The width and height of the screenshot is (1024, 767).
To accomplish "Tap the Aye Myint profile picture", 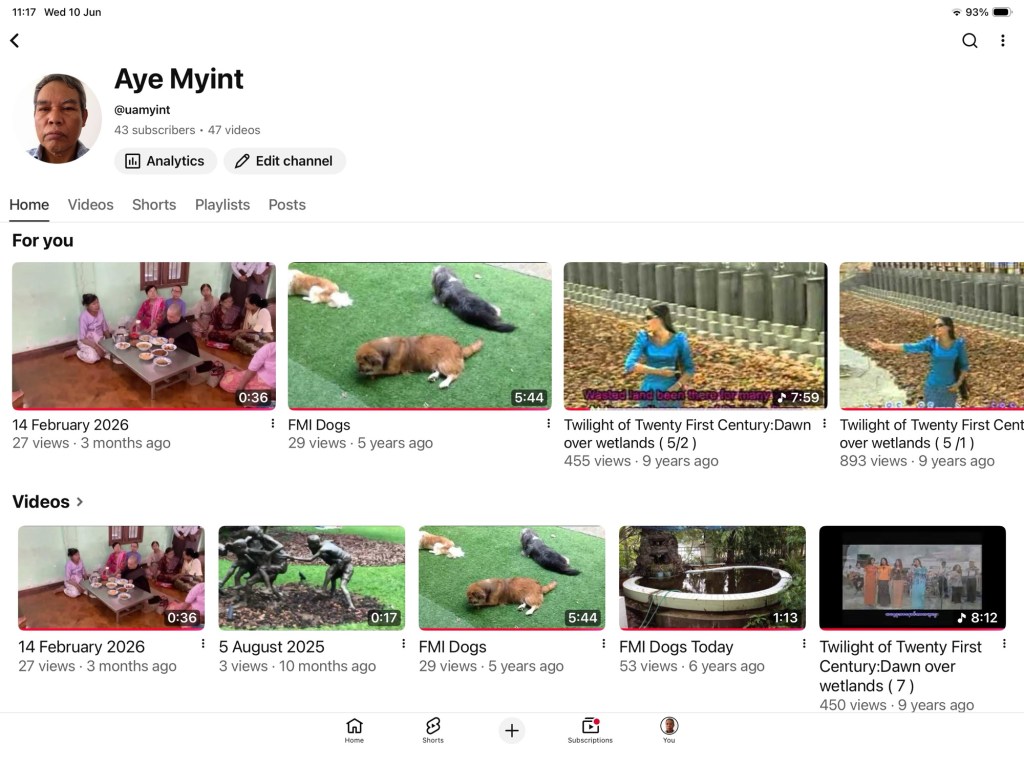I will click(59, 118).
